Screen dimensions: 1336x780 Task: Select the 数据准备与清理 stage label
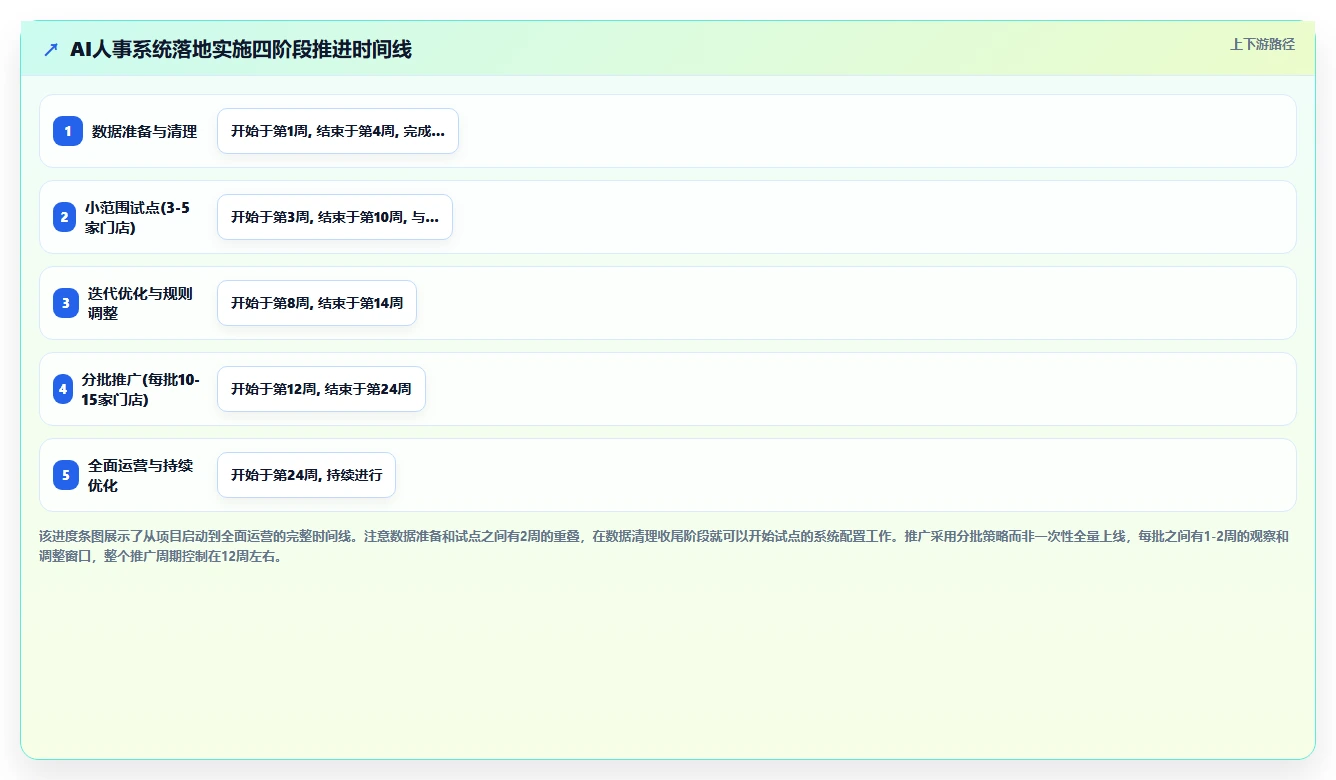(145, 131)
